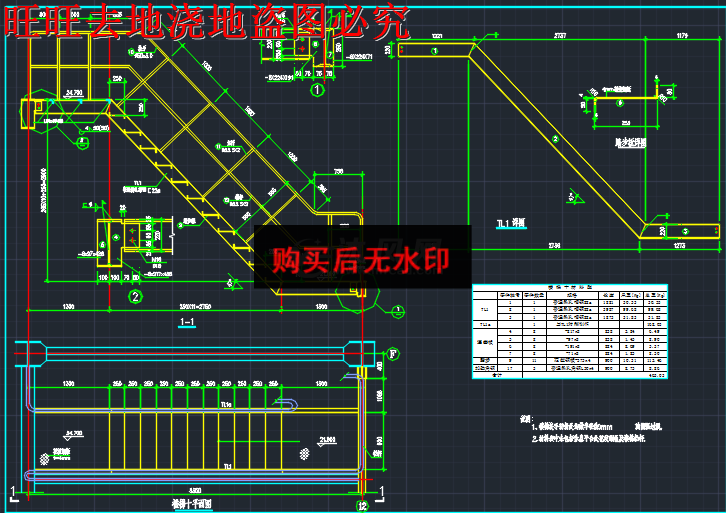Image resolution: width=726 pixels, height=513 pixels.
Task: Click the '1-1' section title
Action: [187, 321]
